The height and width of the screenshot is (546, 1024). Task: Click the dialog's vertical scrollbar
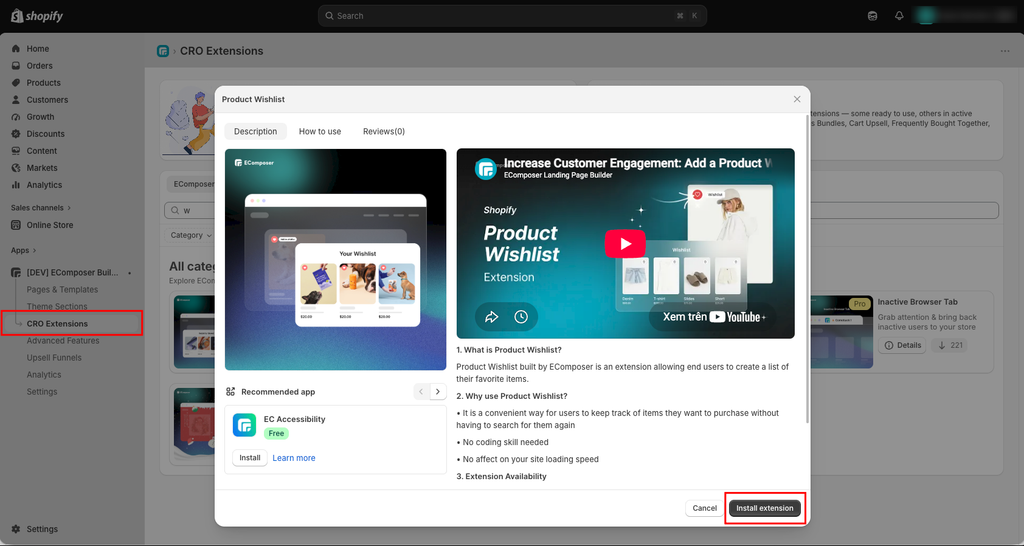click(808, 268)
